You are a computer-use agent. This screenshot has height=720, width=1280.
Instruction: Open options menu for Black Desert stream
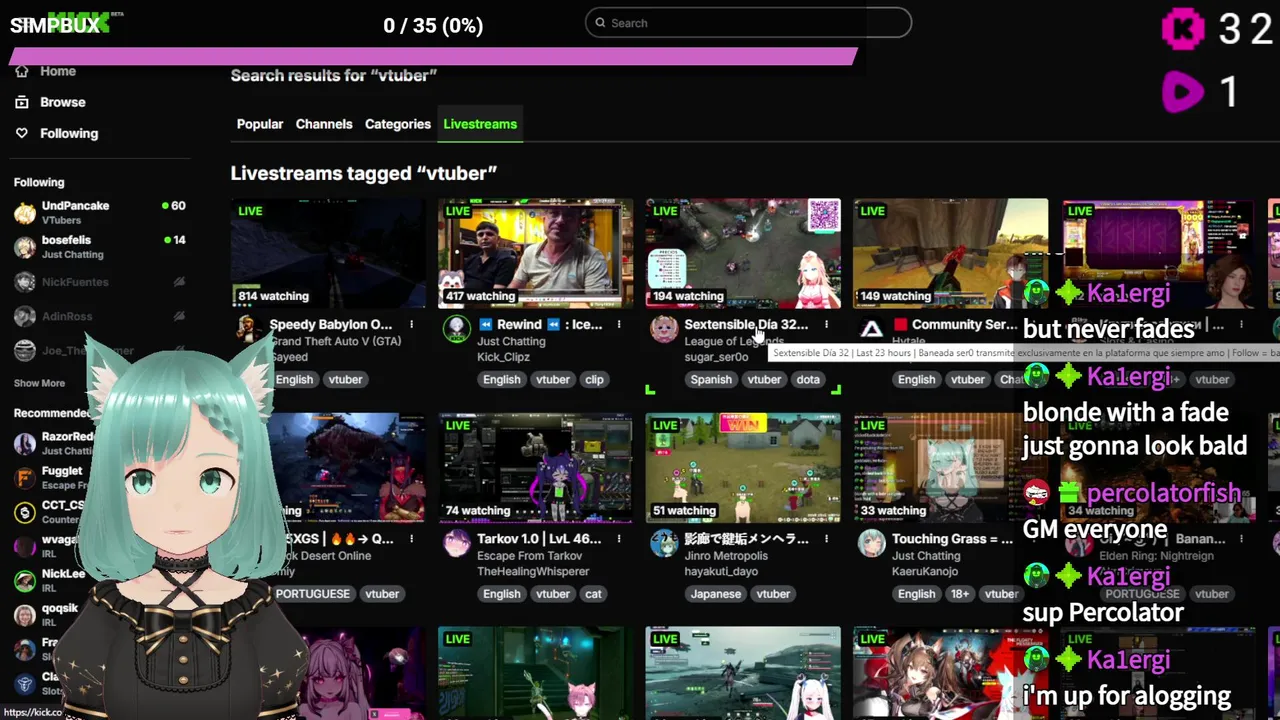pyautogui.click(x=411, y=538)
